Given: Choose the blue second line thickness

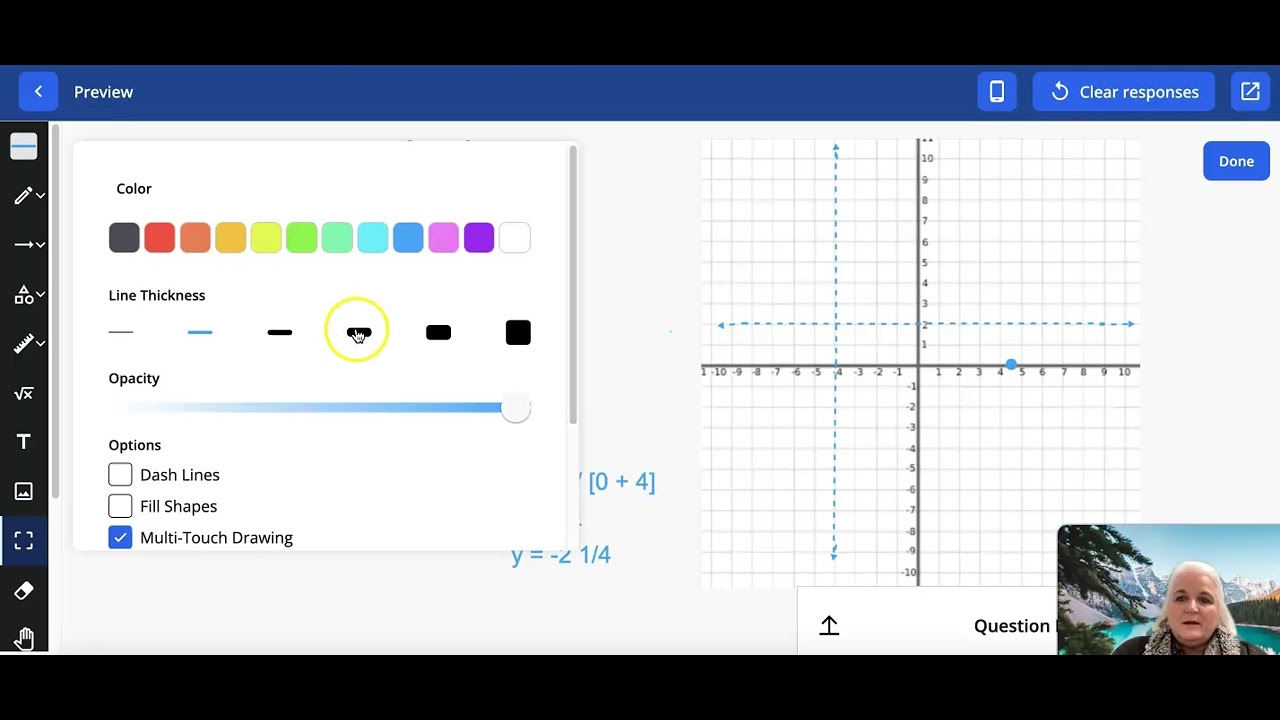Looking at the screenshot, I should [x=200, y=332].
